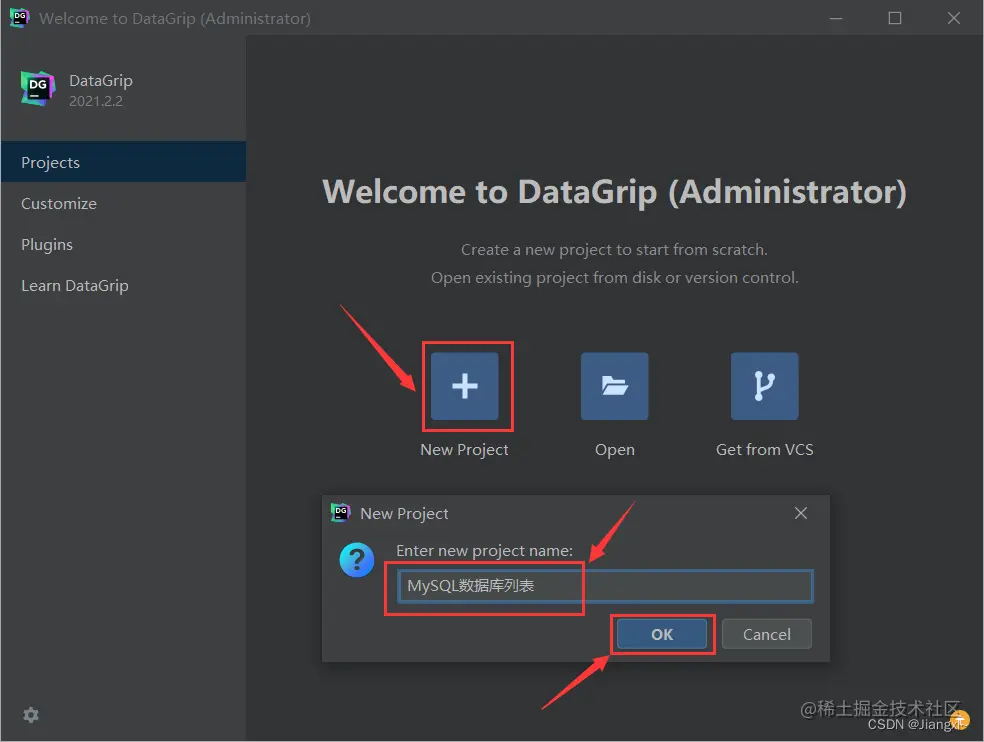Click the Get from VCS label
Image resolution: width=984 pixels, height=742 pixels.
(x=764, y=449)
